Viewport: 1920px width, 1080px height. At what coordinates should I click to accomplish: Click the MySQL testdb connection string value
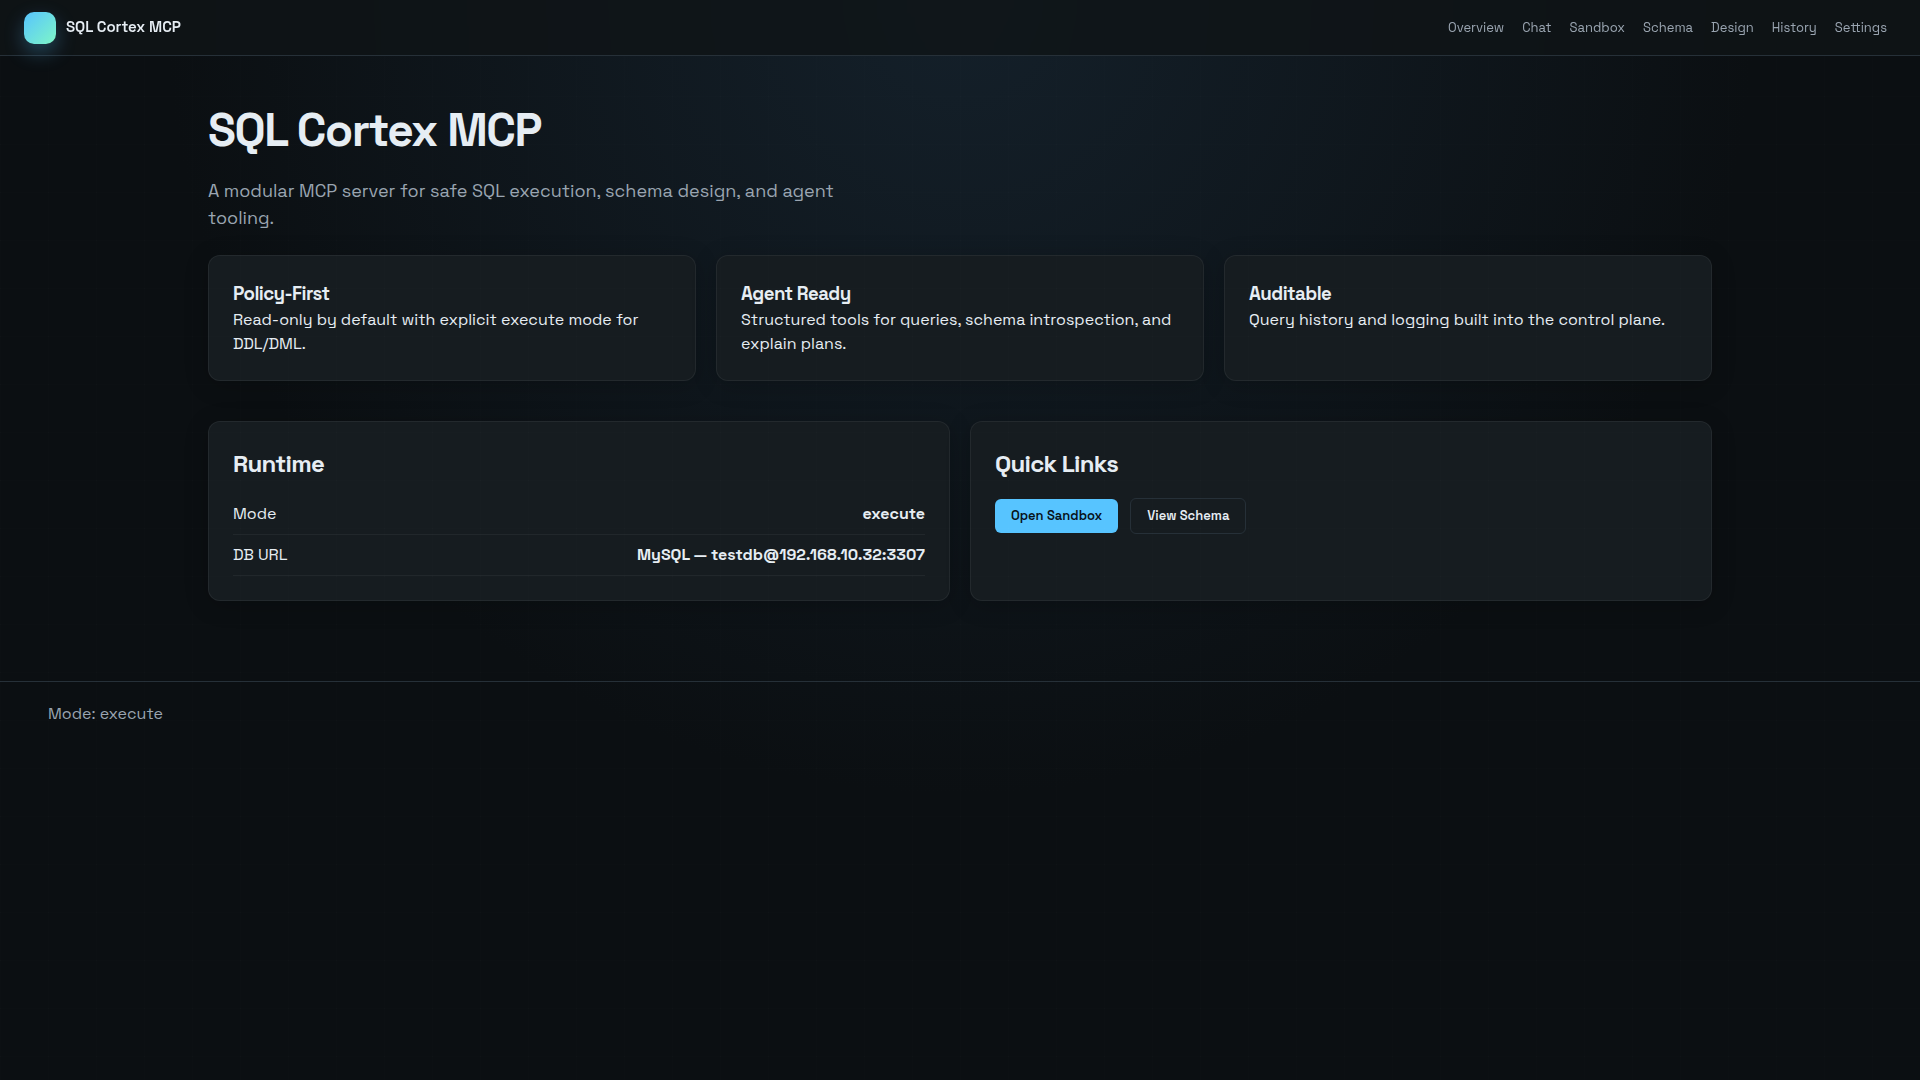tap(781, 555)
